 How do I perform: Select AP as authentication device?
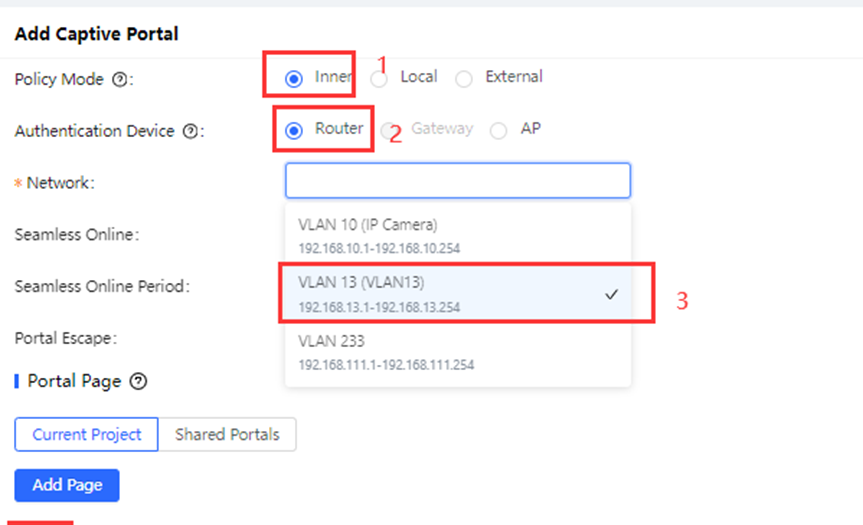499,130
